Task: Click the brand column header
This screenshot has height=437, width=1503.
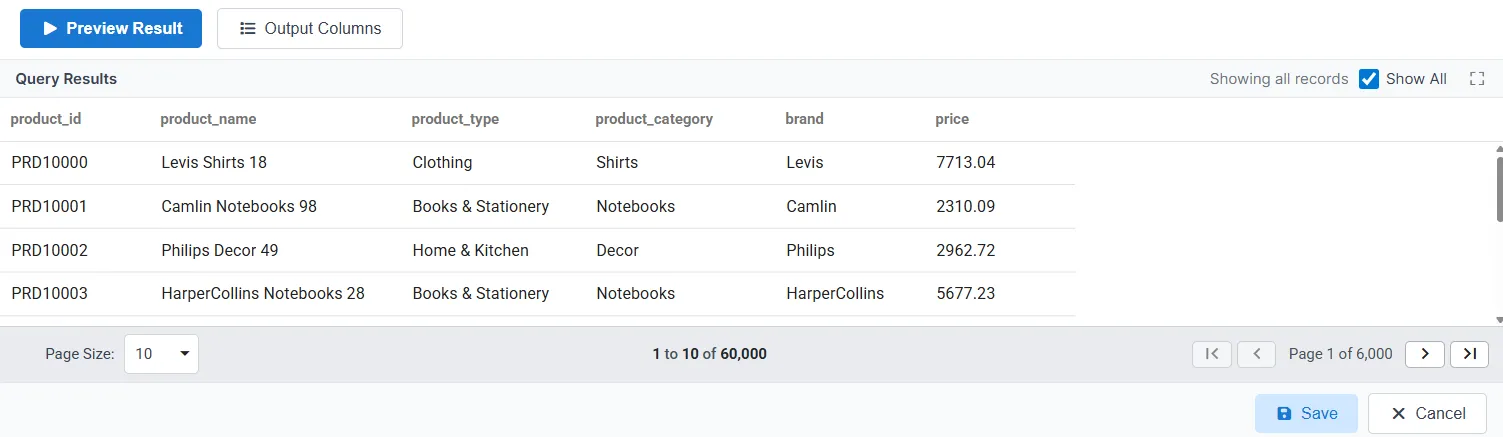Action: pyautogui.click(x=804, y=119)
